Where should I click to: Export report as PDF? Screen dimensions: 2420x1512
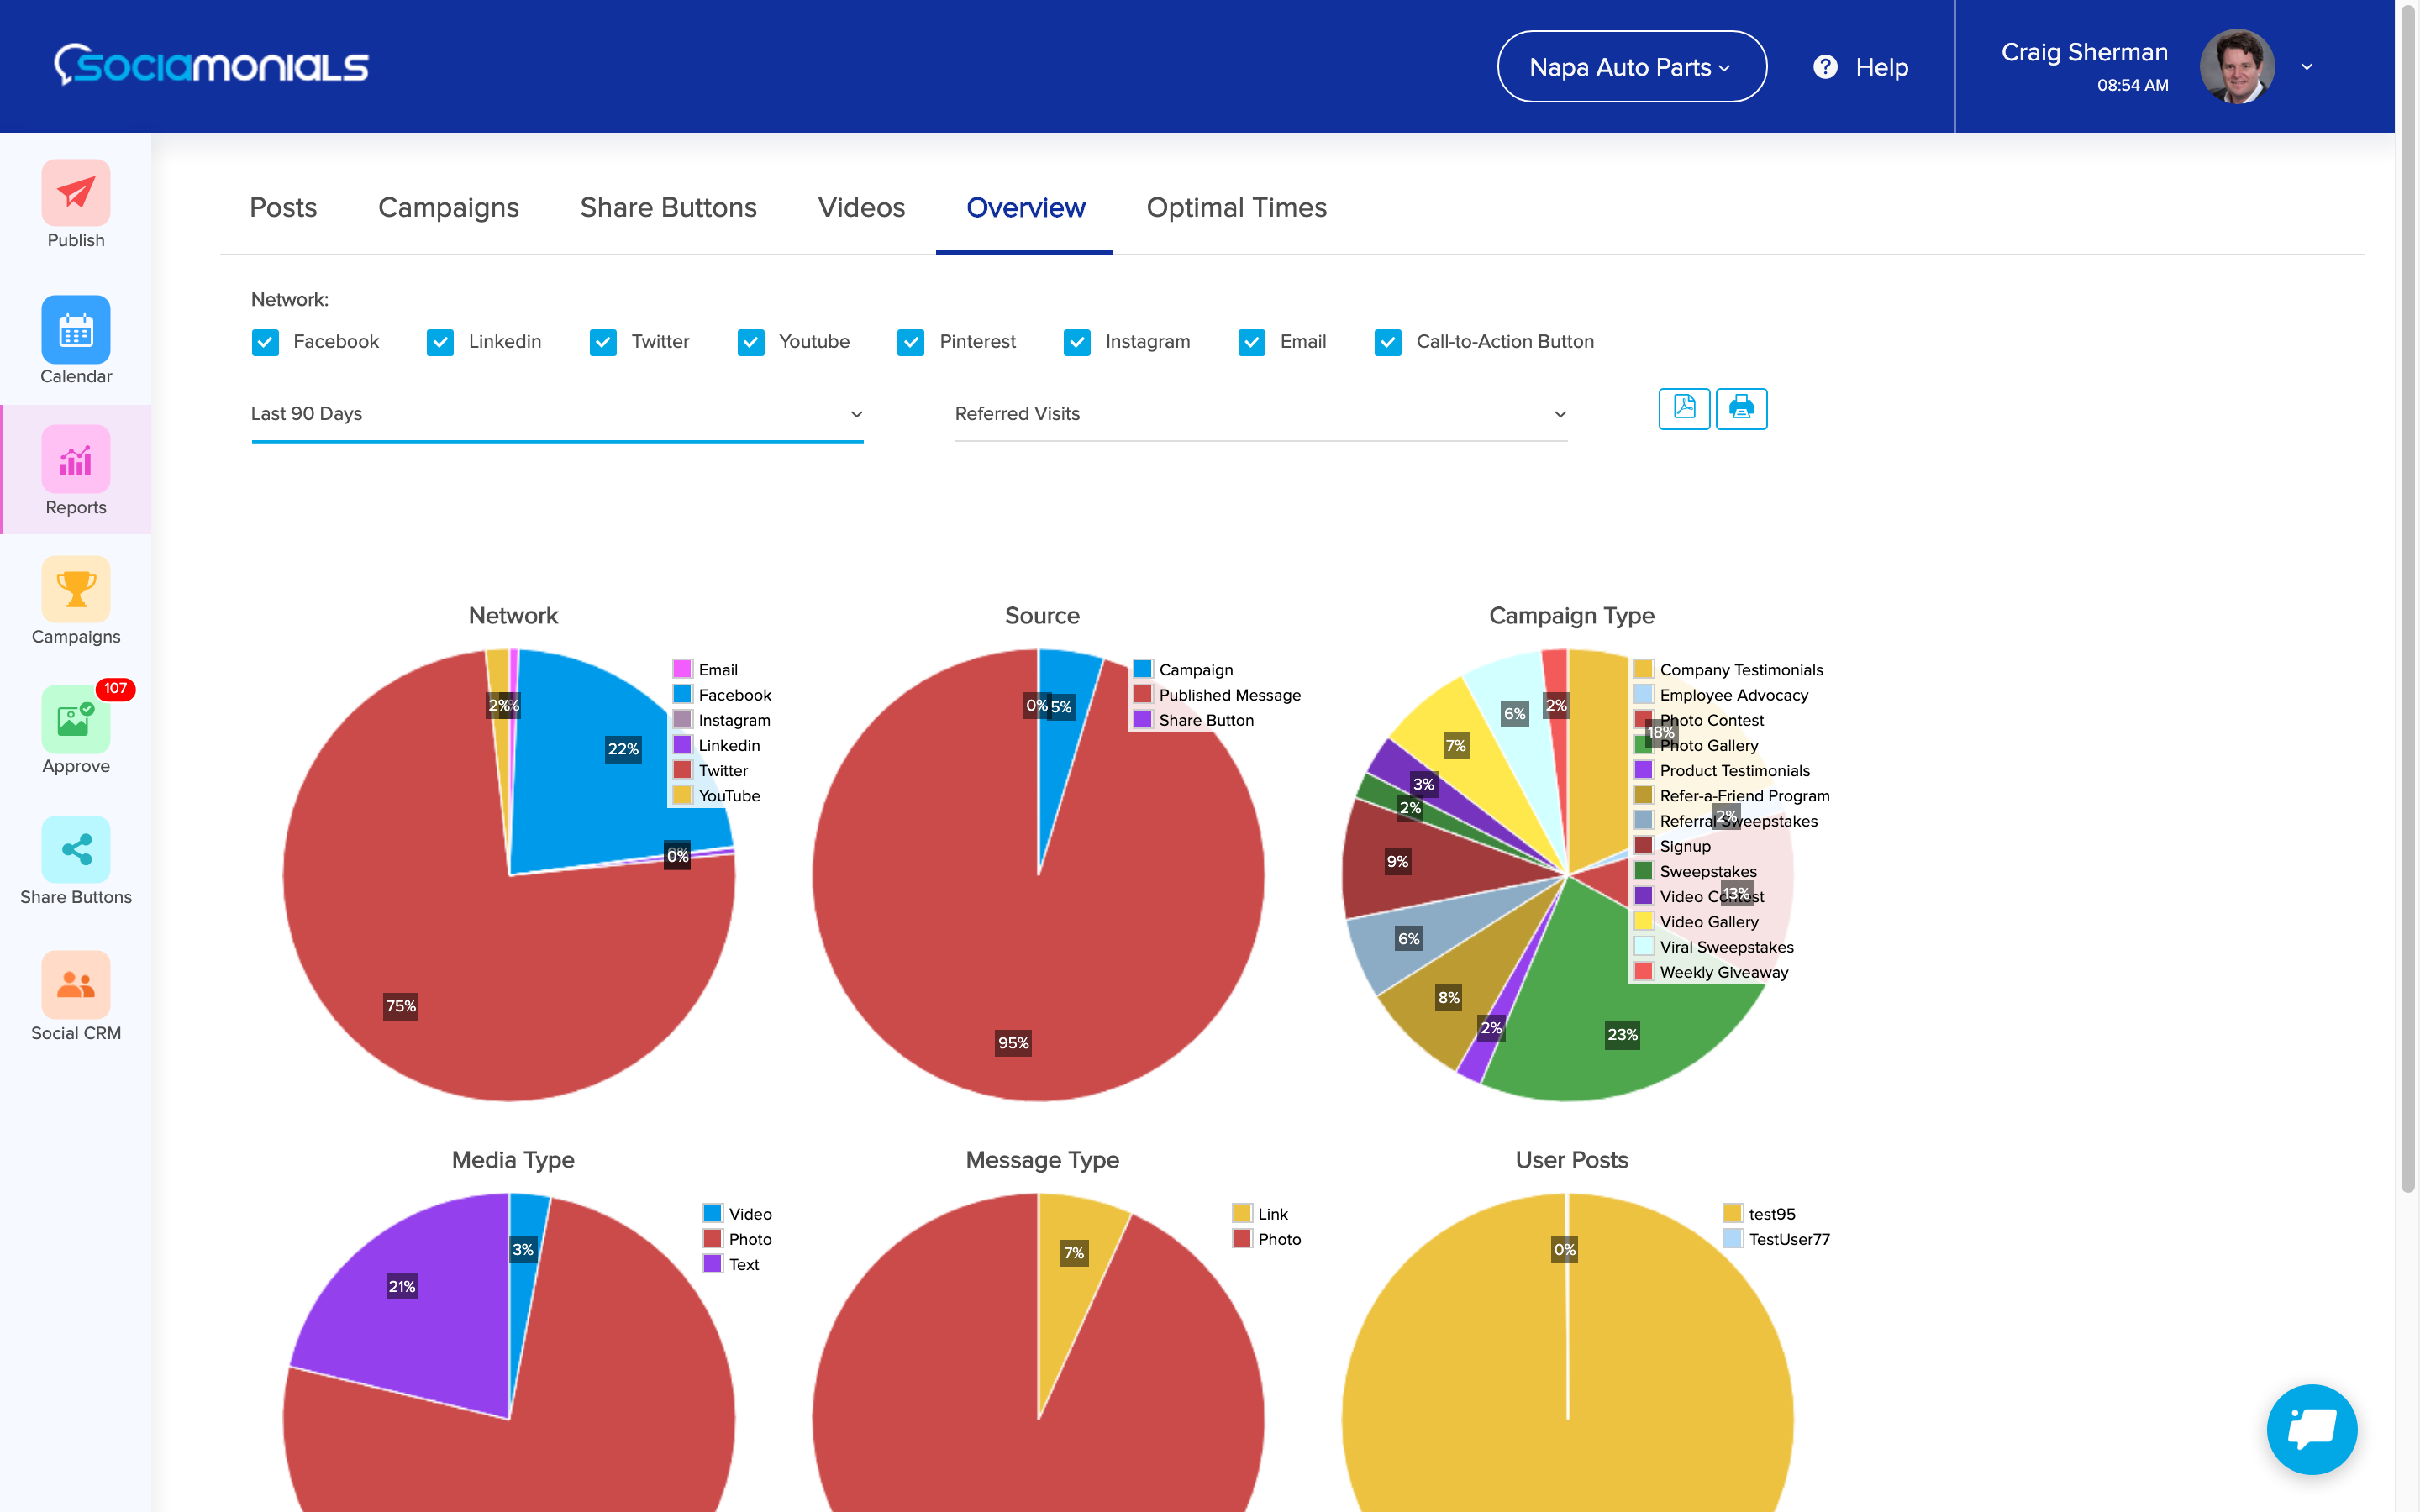tap(1684, 408)
